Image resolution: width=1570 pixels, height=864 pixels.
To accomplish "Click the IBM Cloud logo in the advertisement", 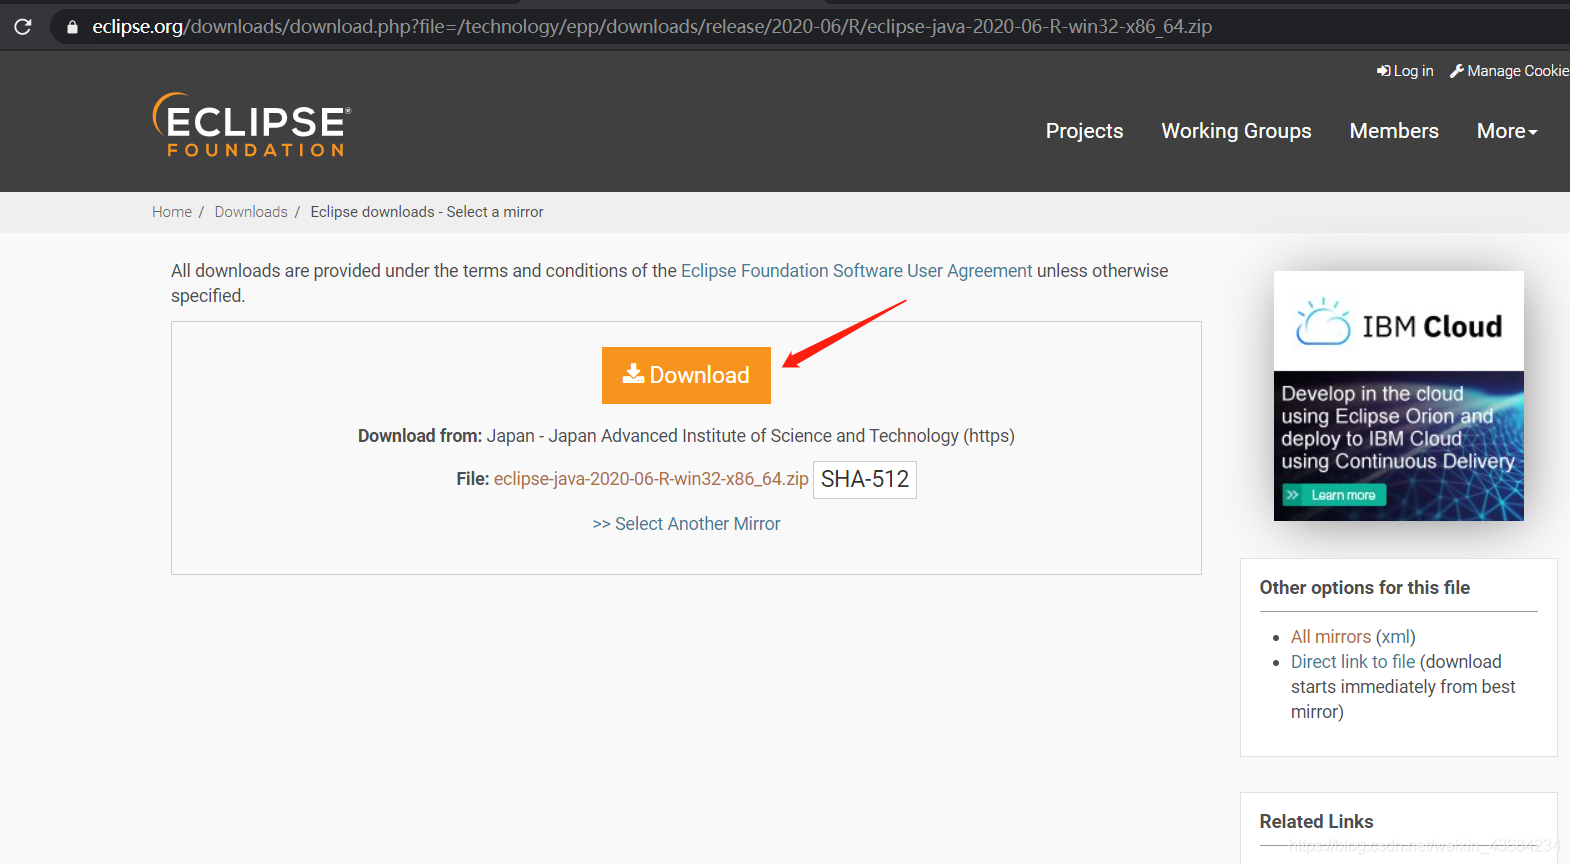I will [1399, 322].
